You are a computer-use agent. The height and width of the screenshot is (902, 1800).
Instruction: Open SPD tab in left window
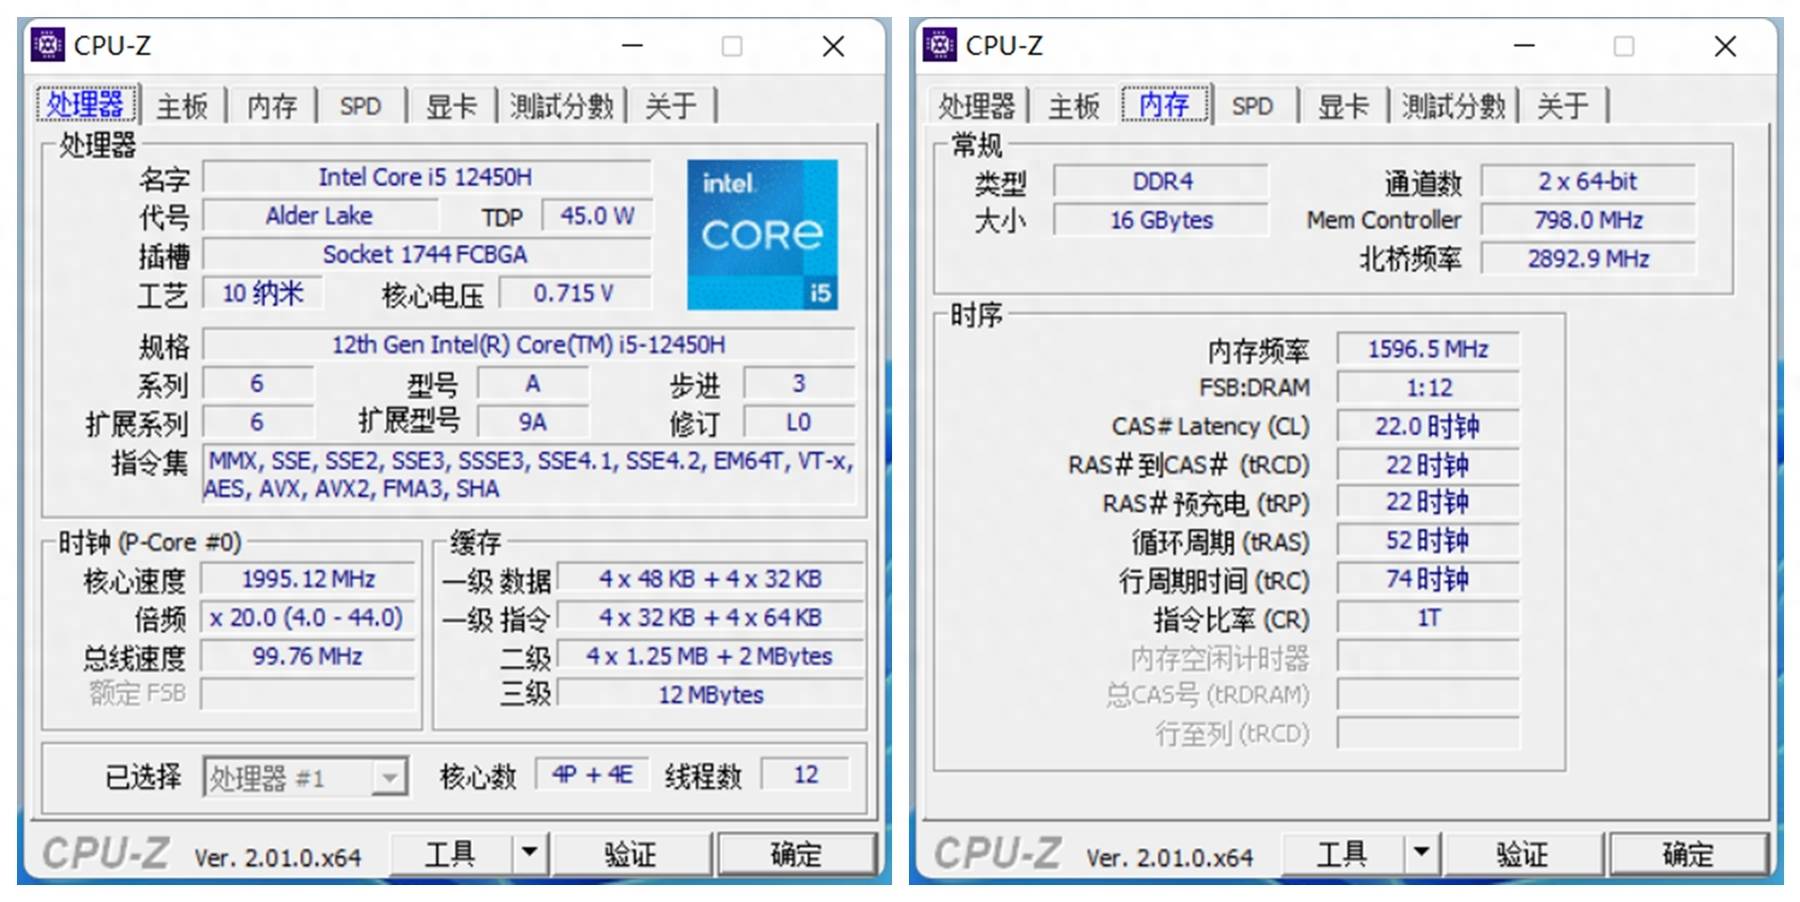360,106
